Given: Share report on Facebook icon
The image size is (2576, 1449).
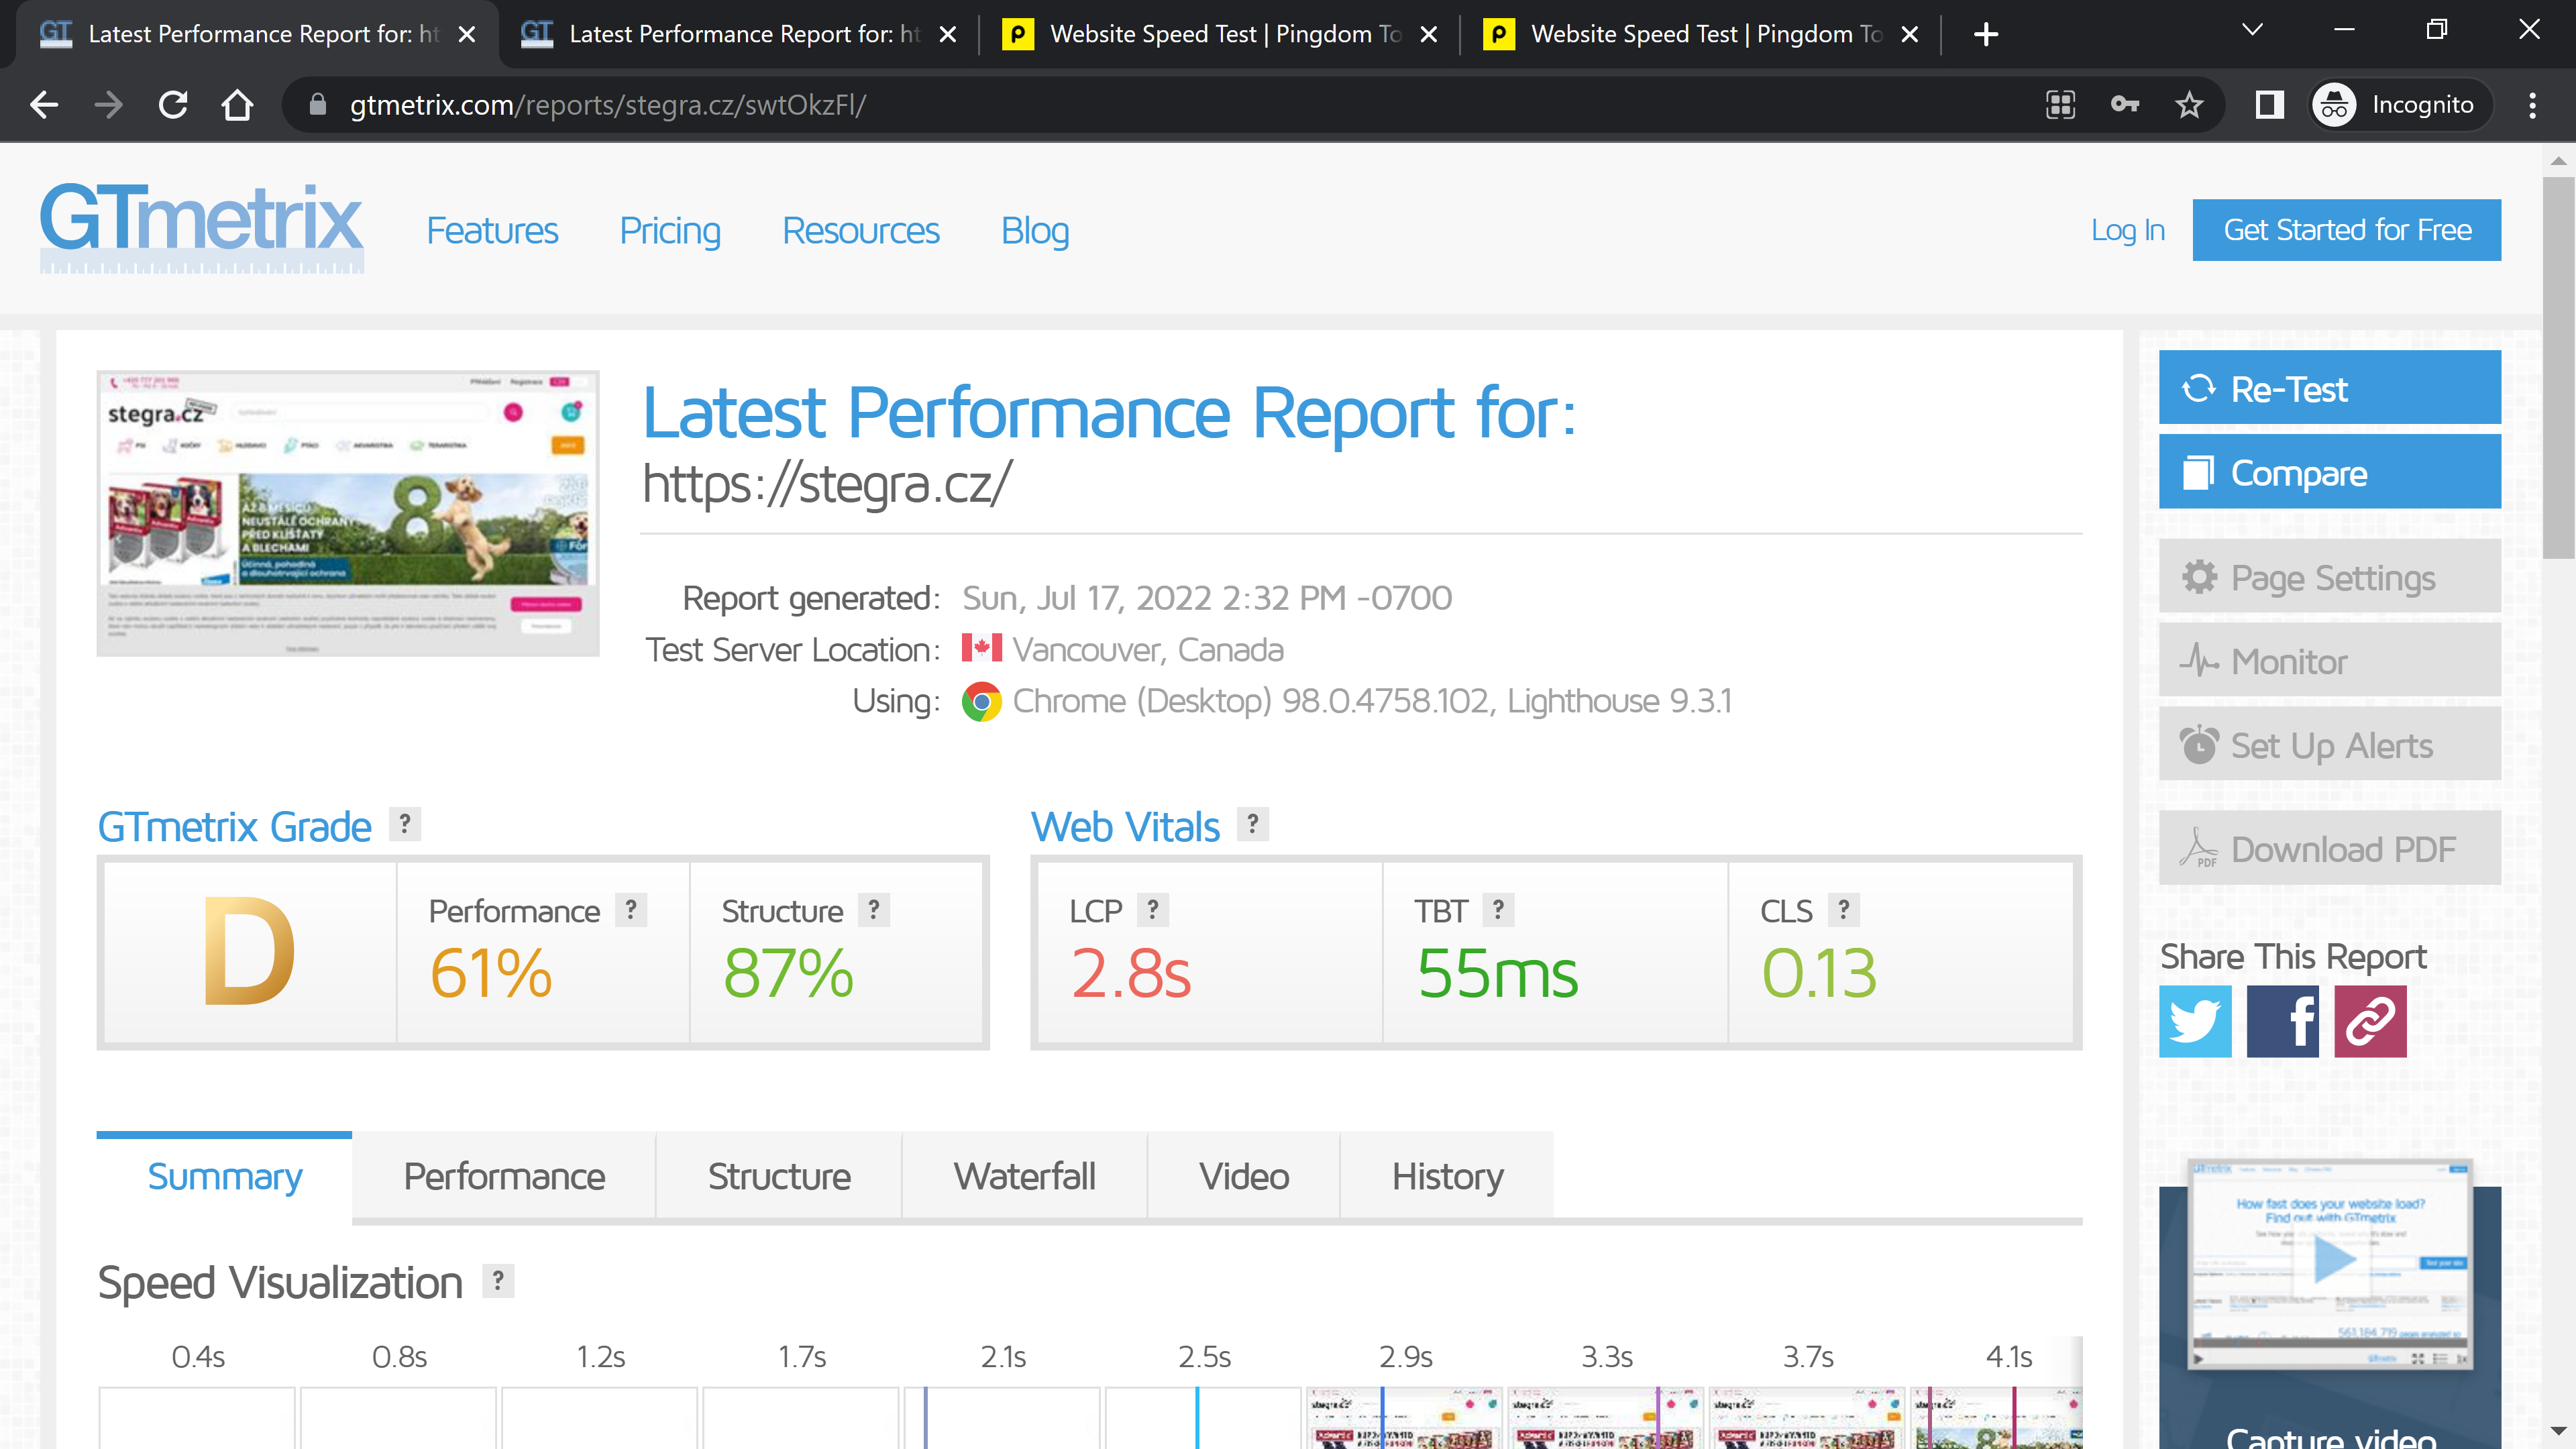Looking at the screenshot, I should [2283, 1021].
